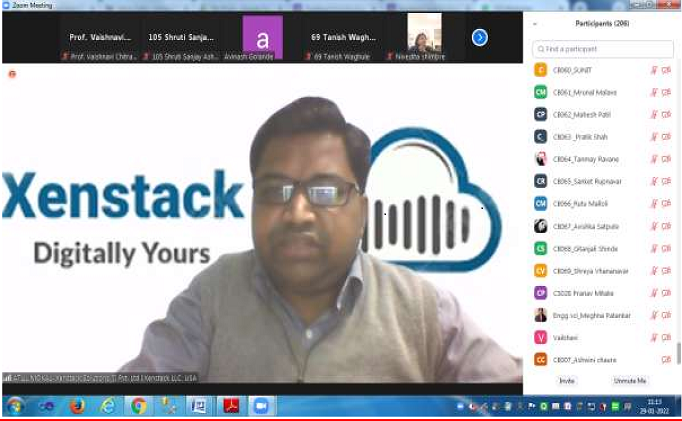Click CS026 Pranav purple CP avatar

click(x=541, y=293)
